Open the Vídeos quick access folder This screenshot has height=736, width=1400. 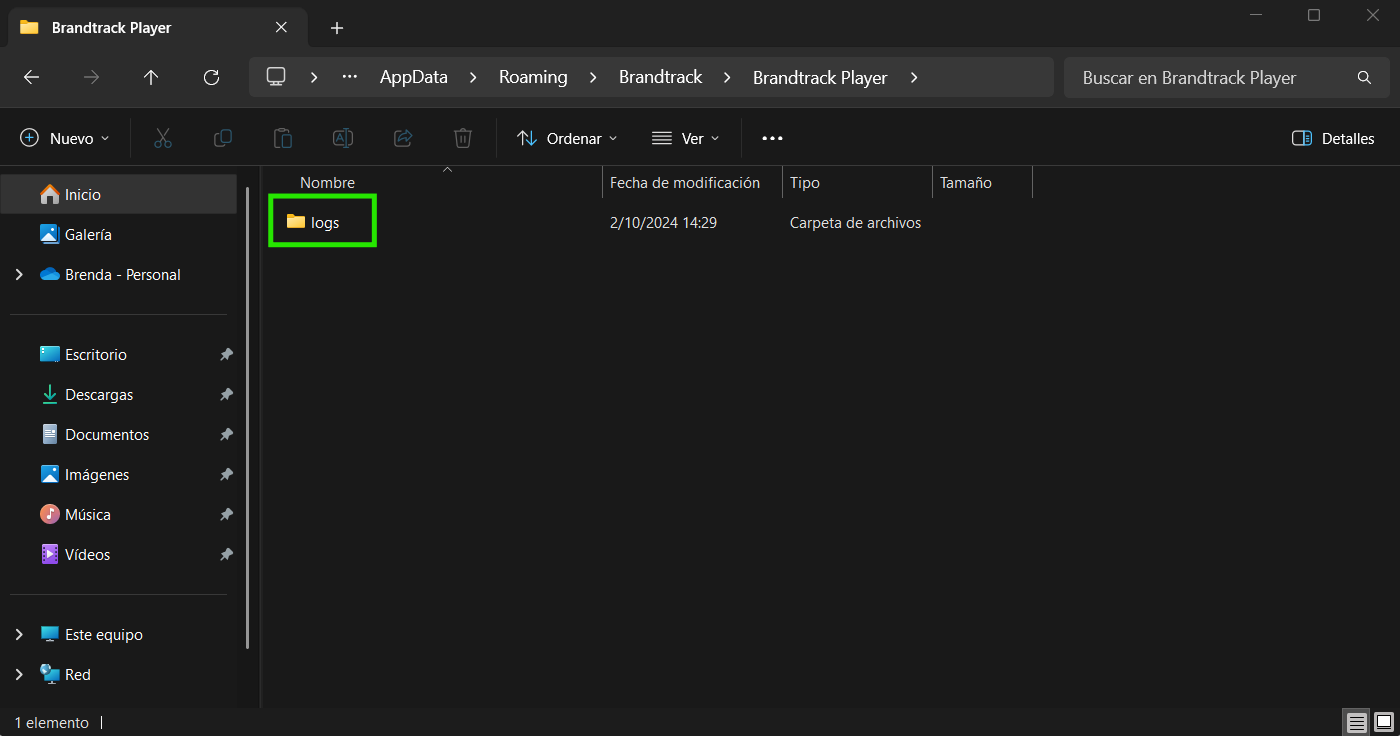click(x=119, y=554)
